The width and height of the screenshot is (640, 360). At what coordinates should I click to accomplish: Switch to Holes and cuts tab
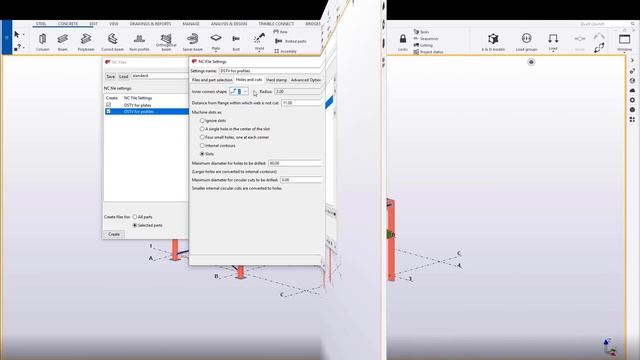[249, 80]
